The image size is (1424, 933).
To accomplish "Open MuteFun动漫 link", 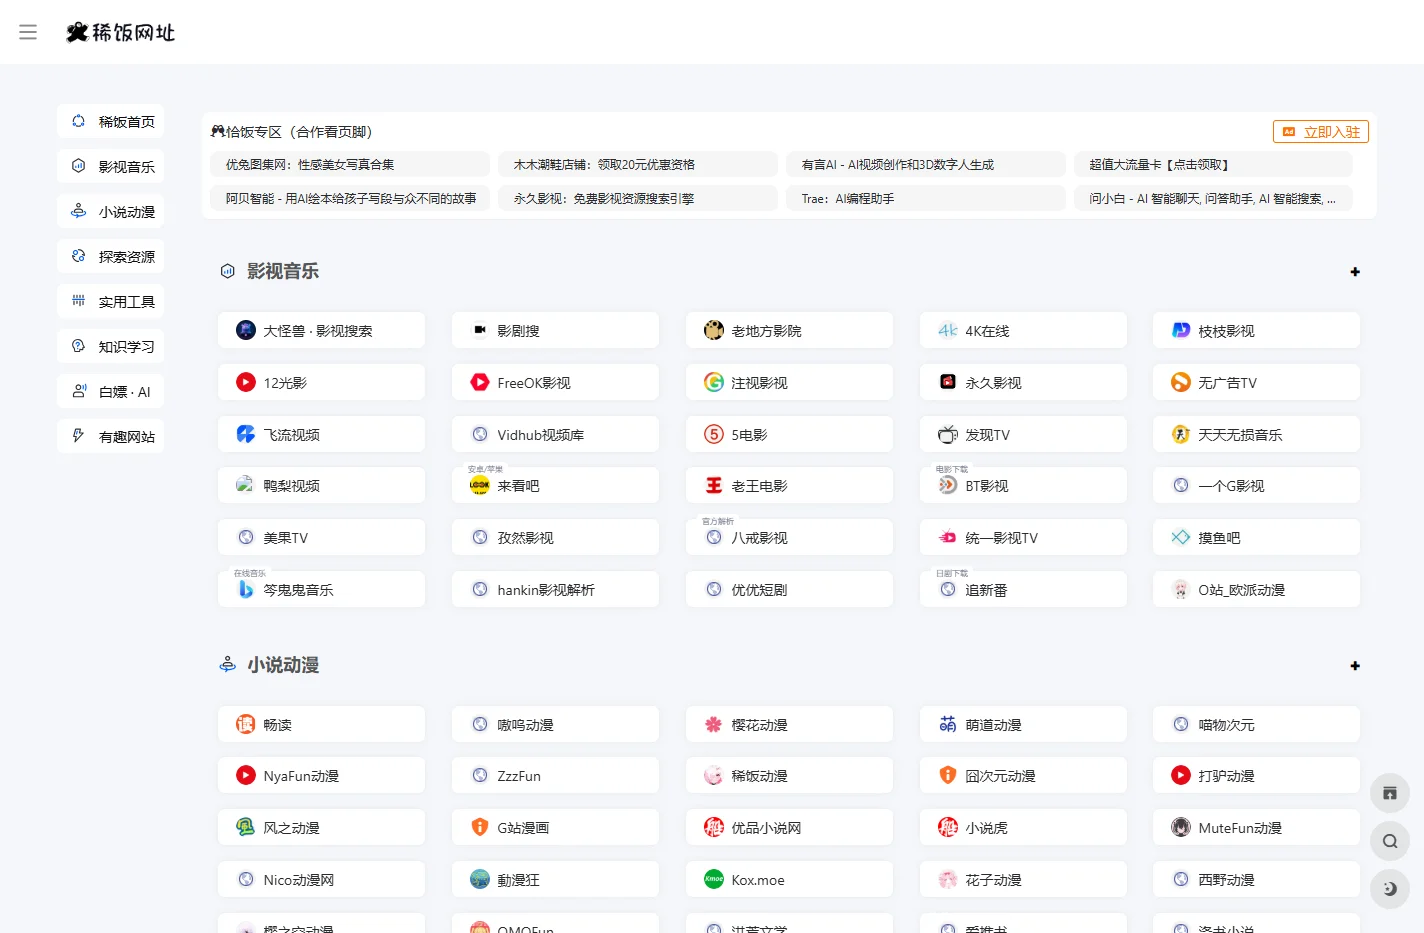I will 1257,827.
